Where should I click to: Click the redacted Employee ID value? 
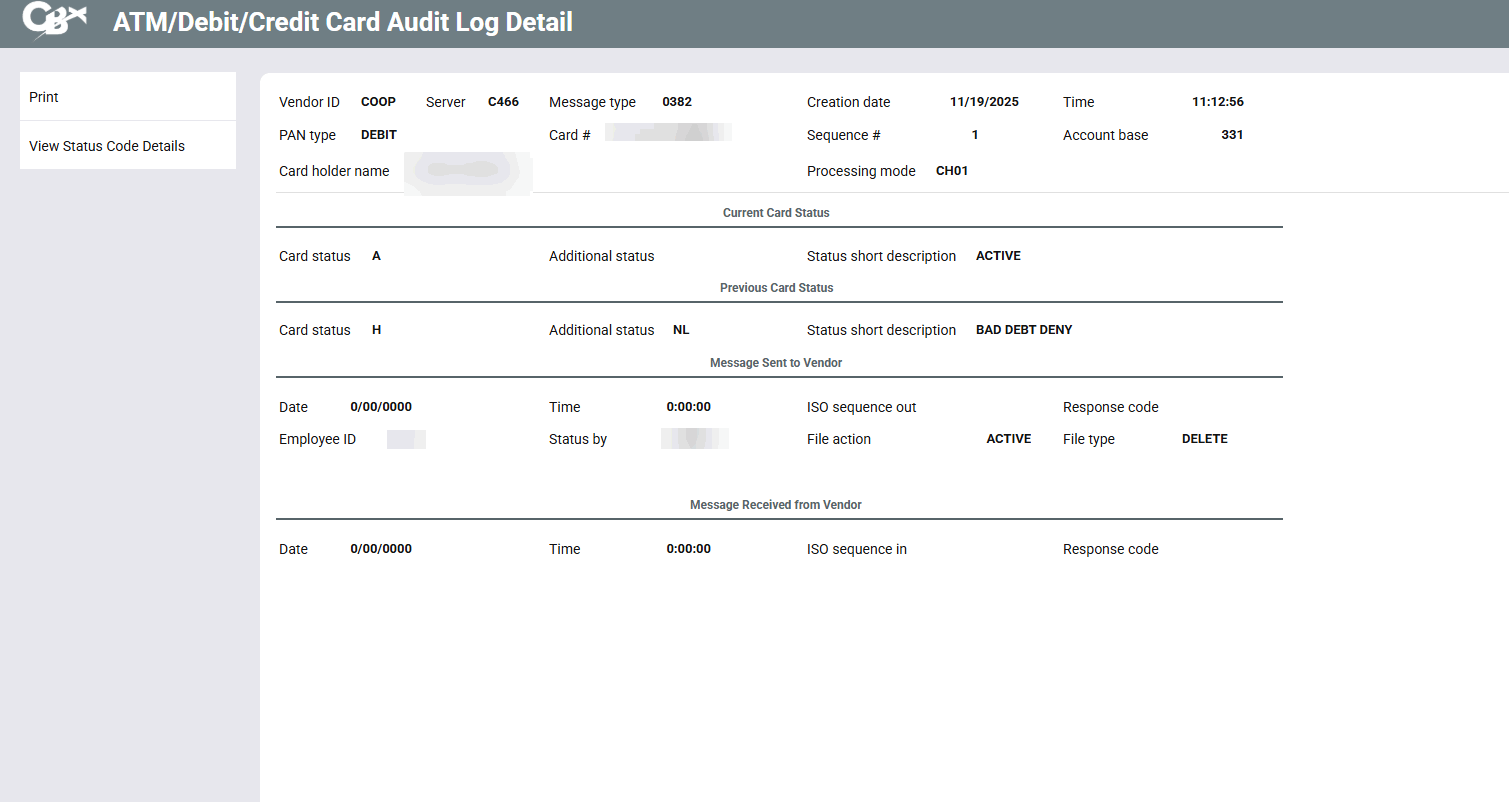coord(406,439)
